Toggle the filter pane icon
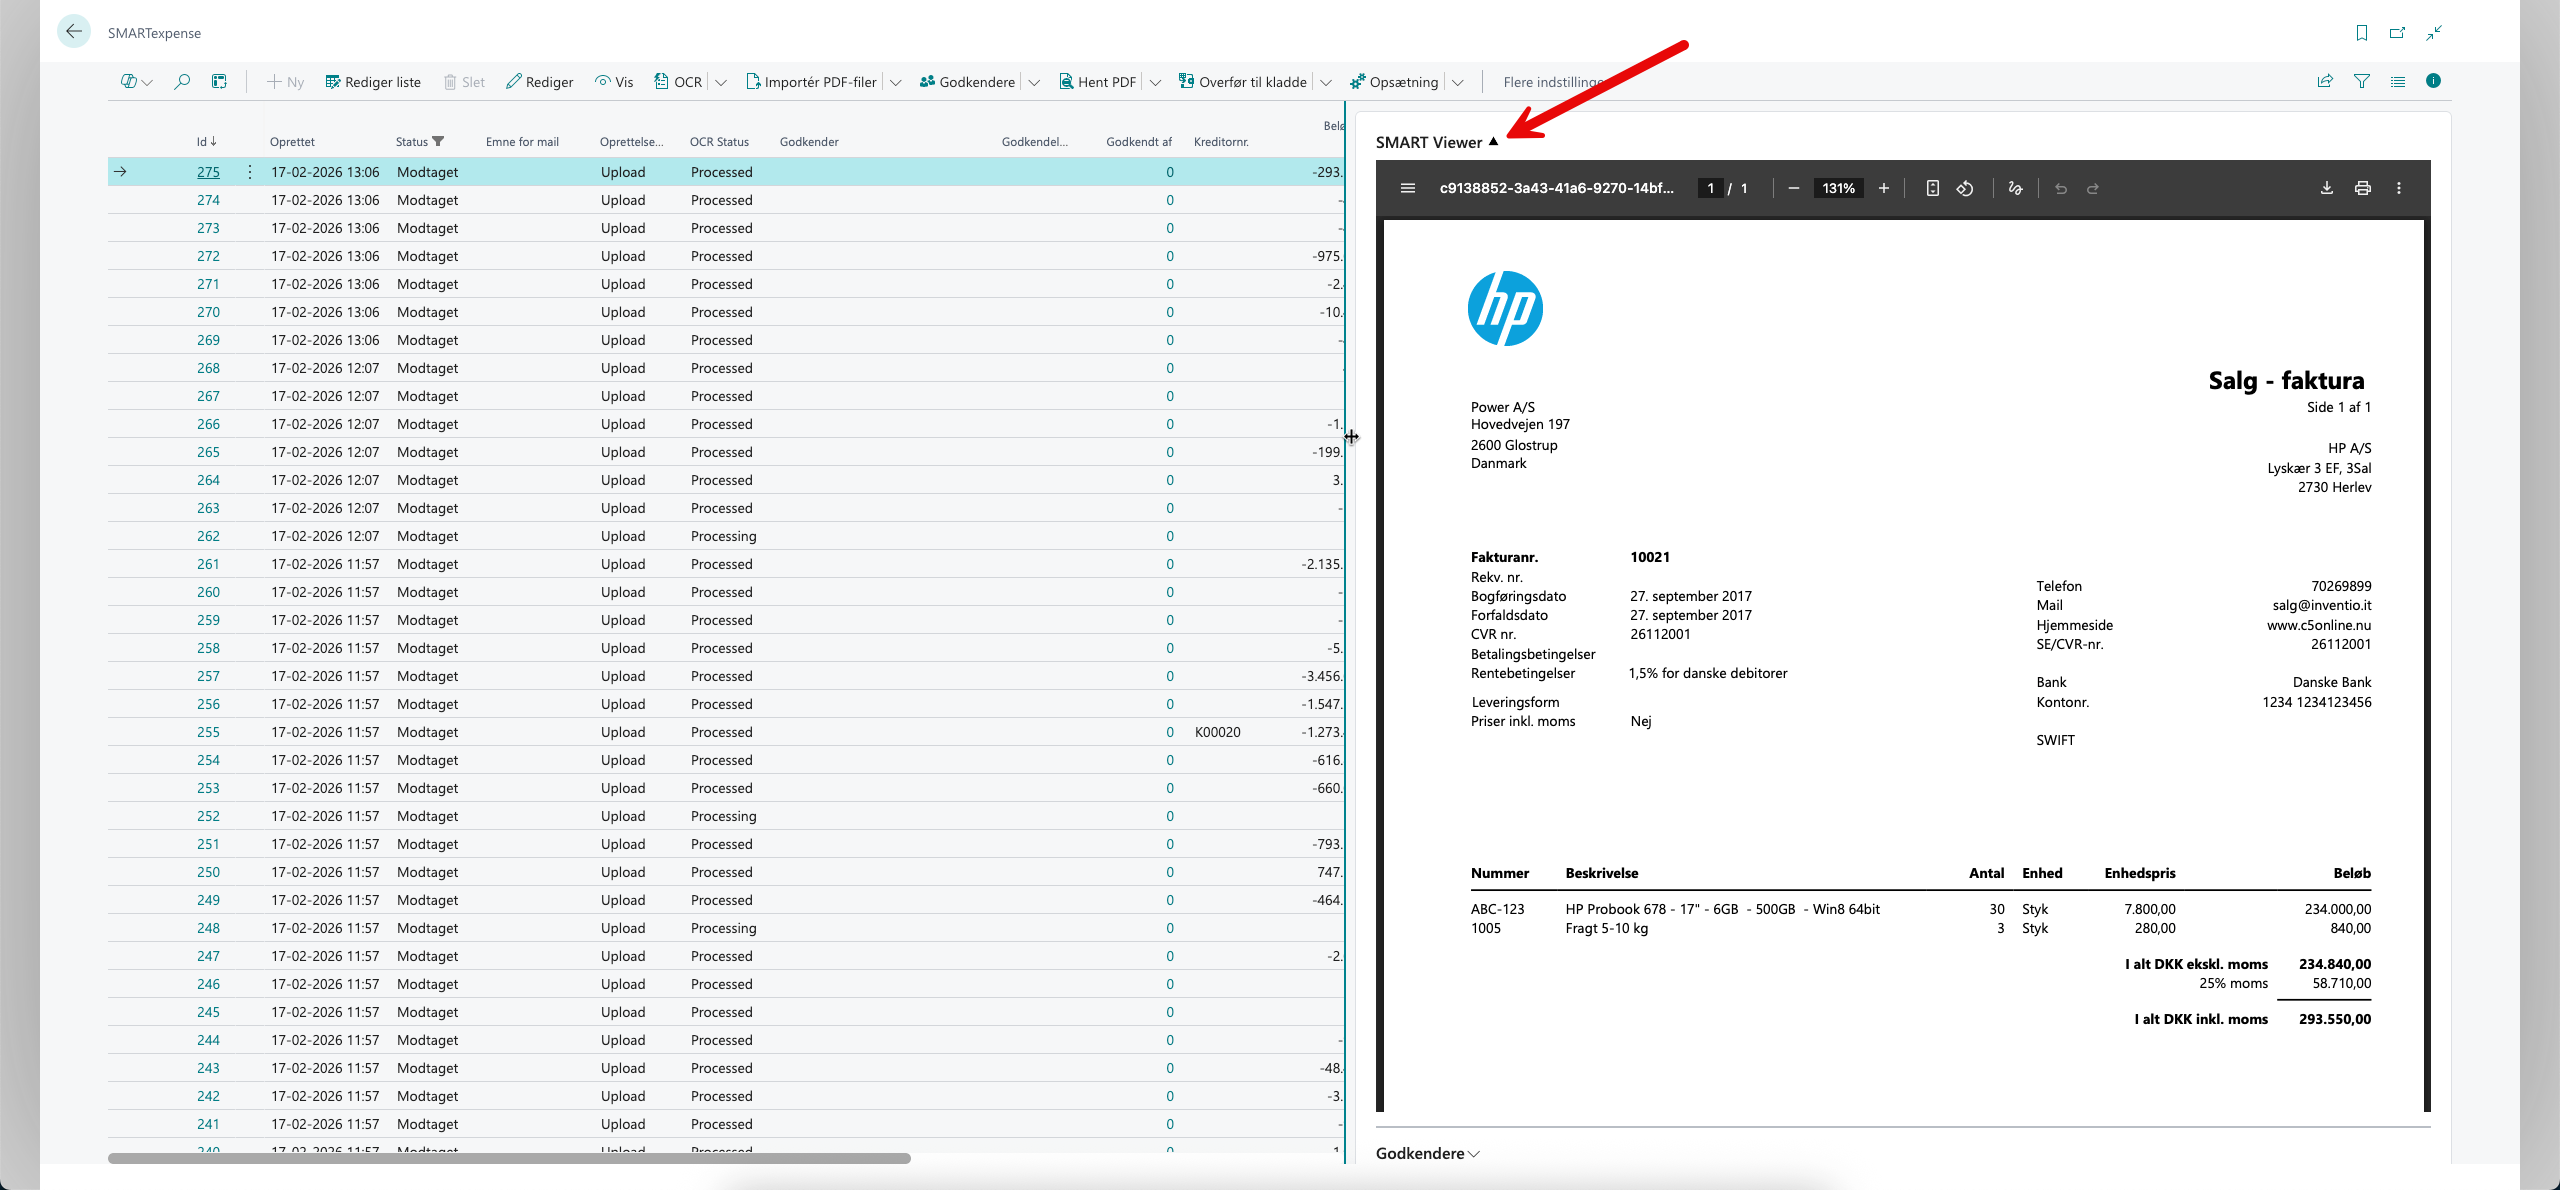Screen dimensions: 2560x1190 pos(2361,82)
